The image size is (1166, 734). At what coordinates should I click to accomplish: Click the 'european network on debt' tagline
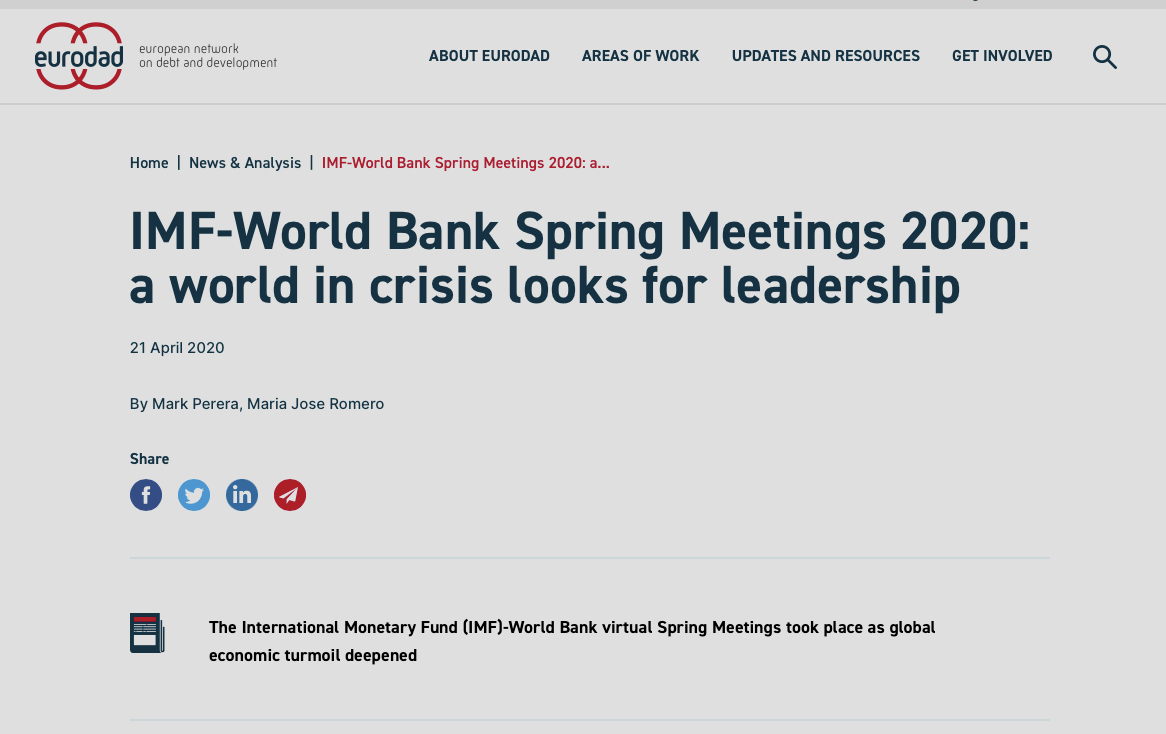[208, 56]
